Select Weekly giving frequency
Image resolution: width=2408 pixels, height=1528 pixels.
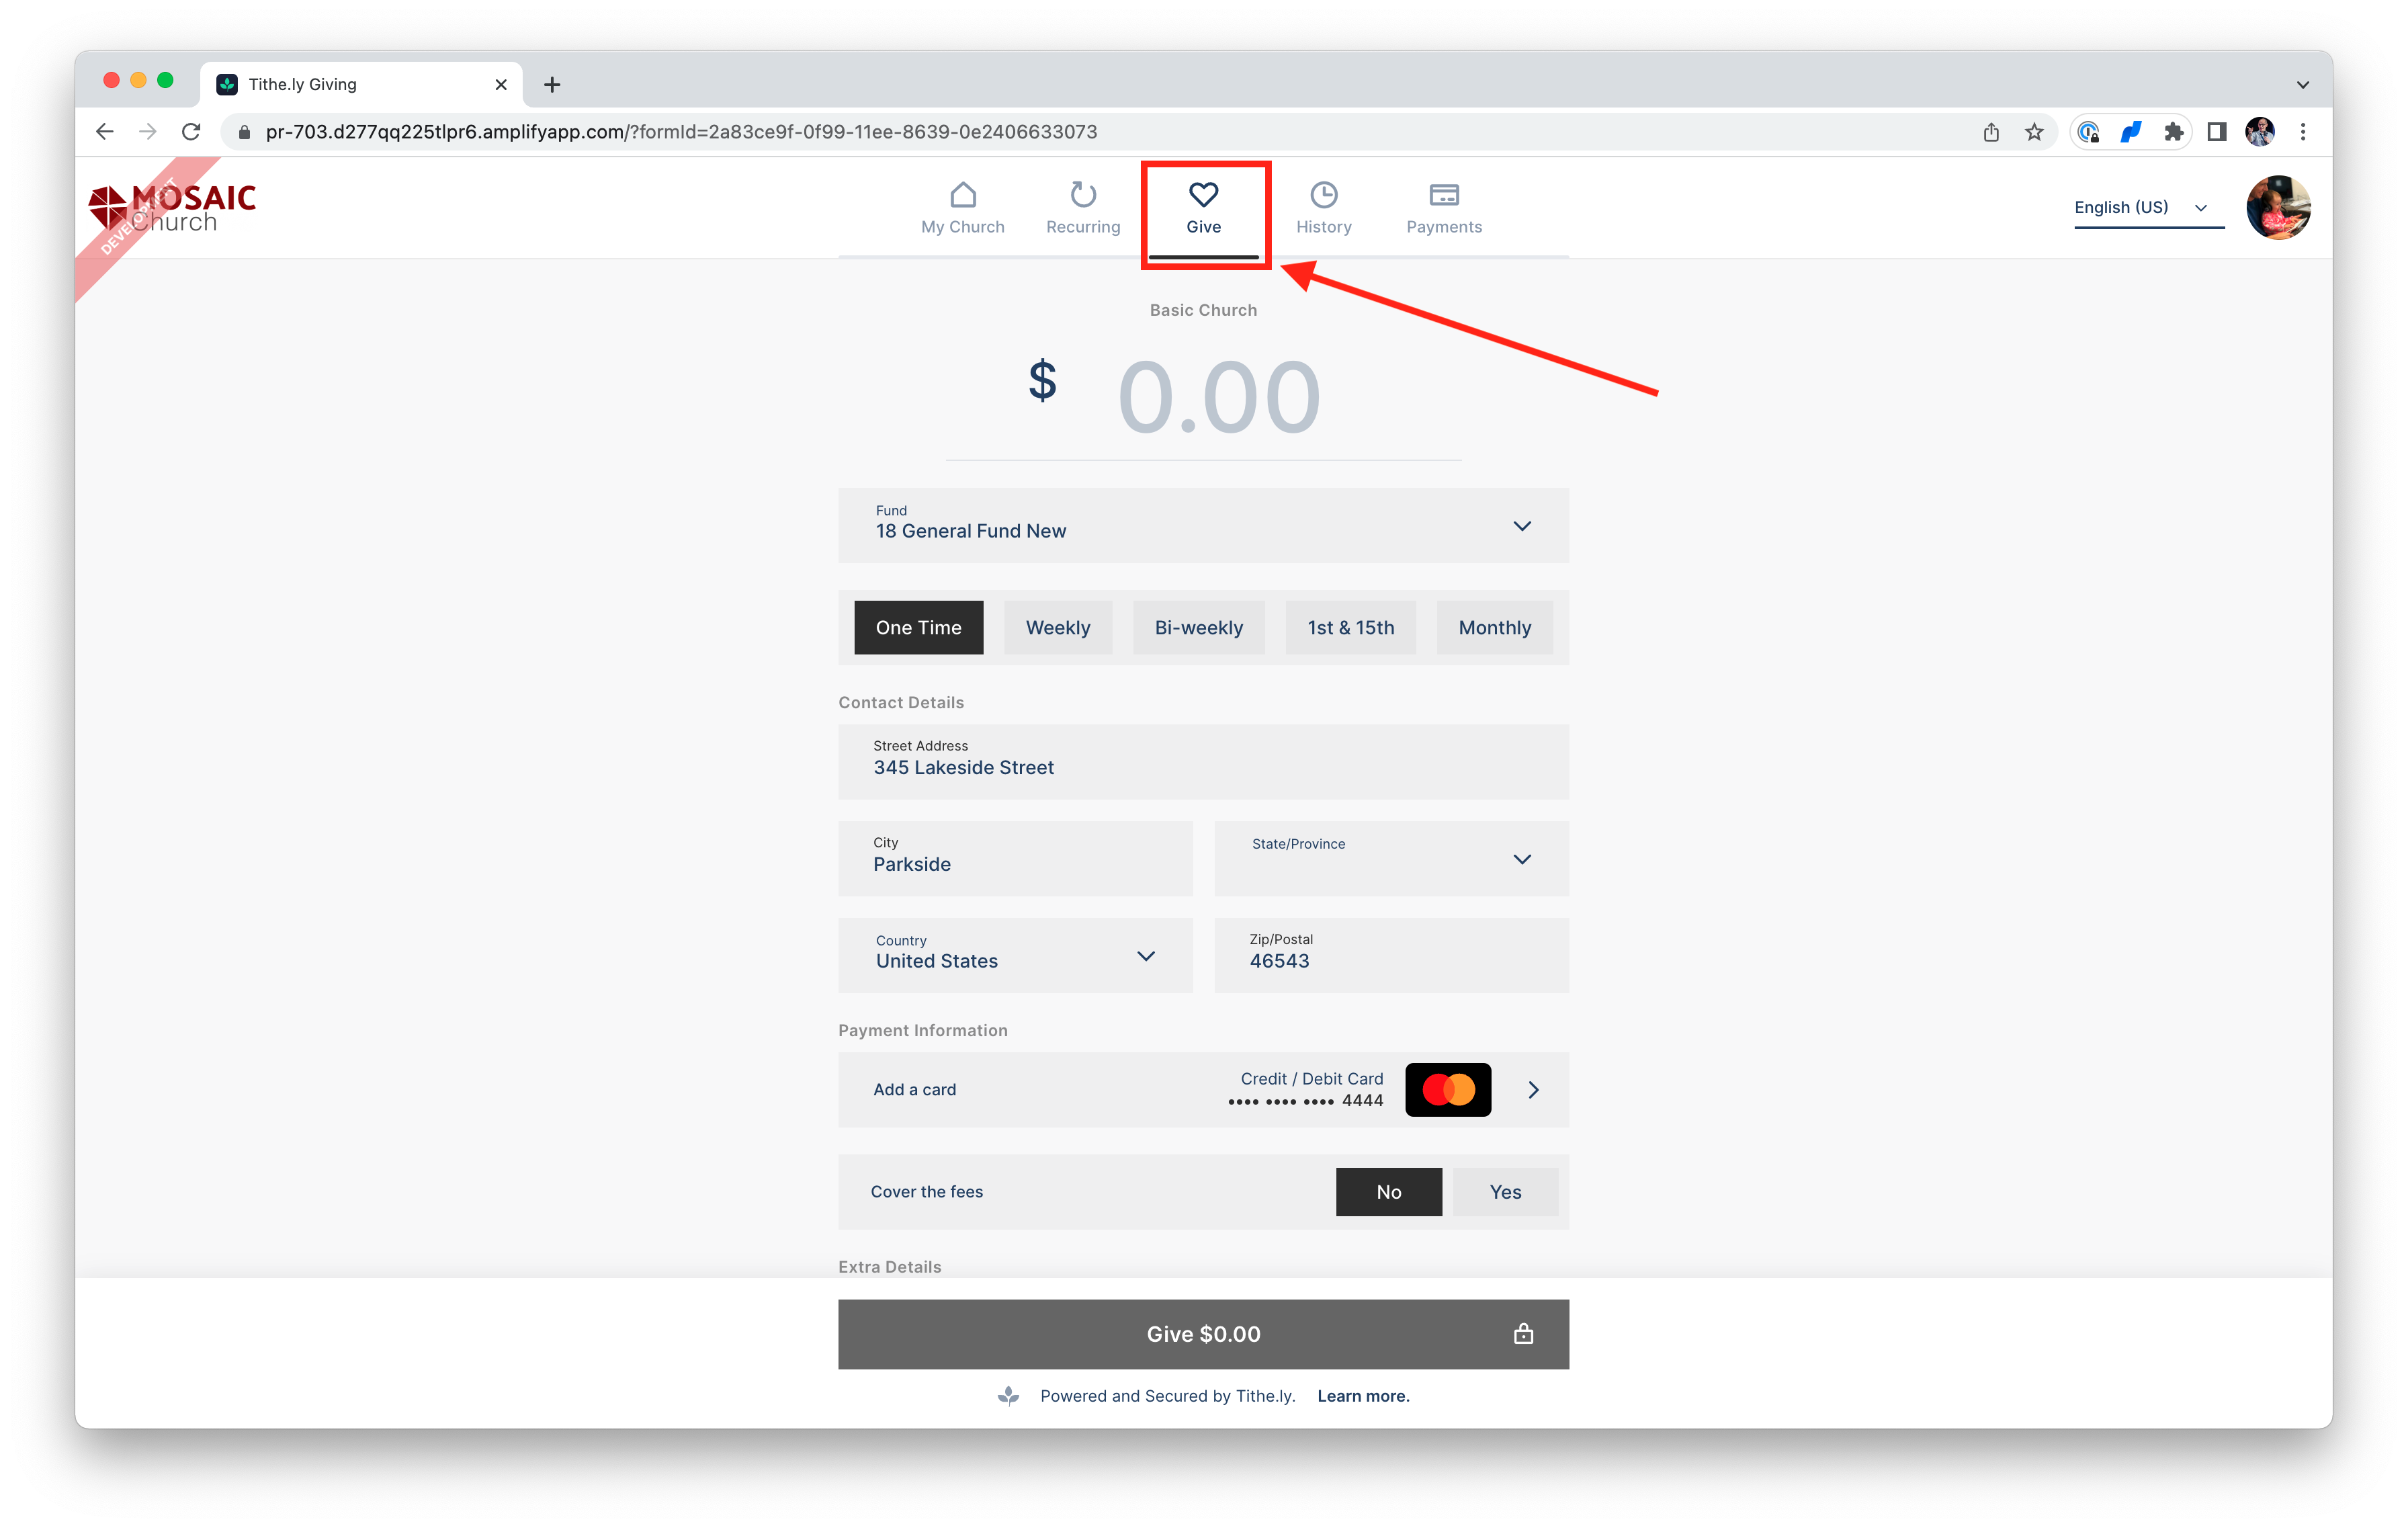pyautogui.click(x=1057, y=628)
